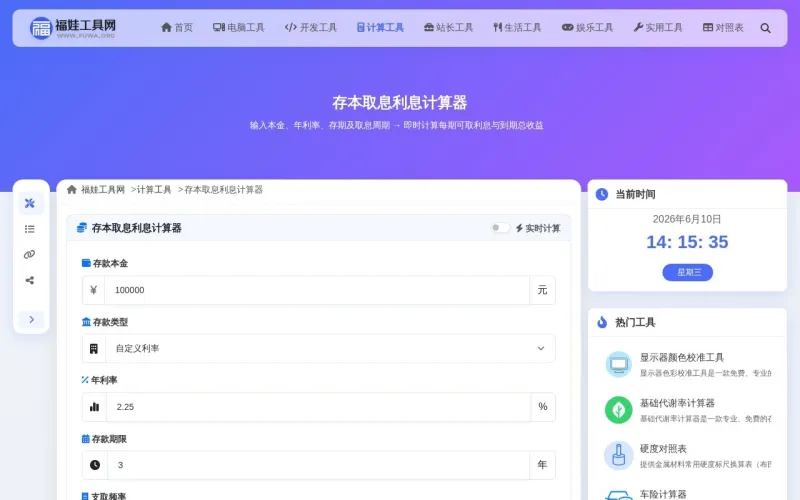
Task: Click the calculator panel coins icon
Action: [82, 228]
